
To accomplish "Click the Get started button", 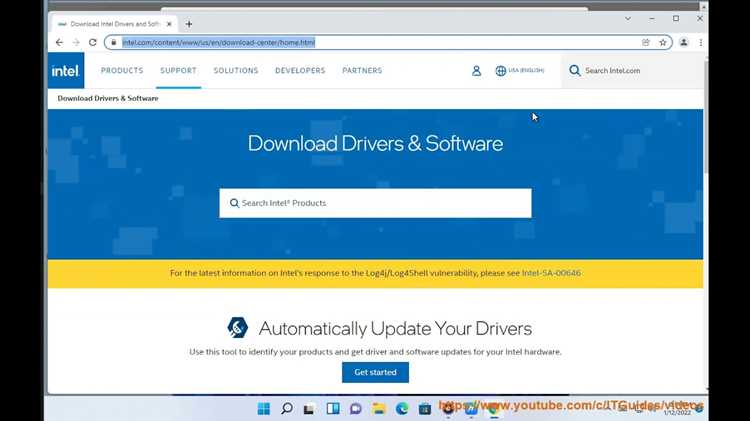I will [375, 372].
